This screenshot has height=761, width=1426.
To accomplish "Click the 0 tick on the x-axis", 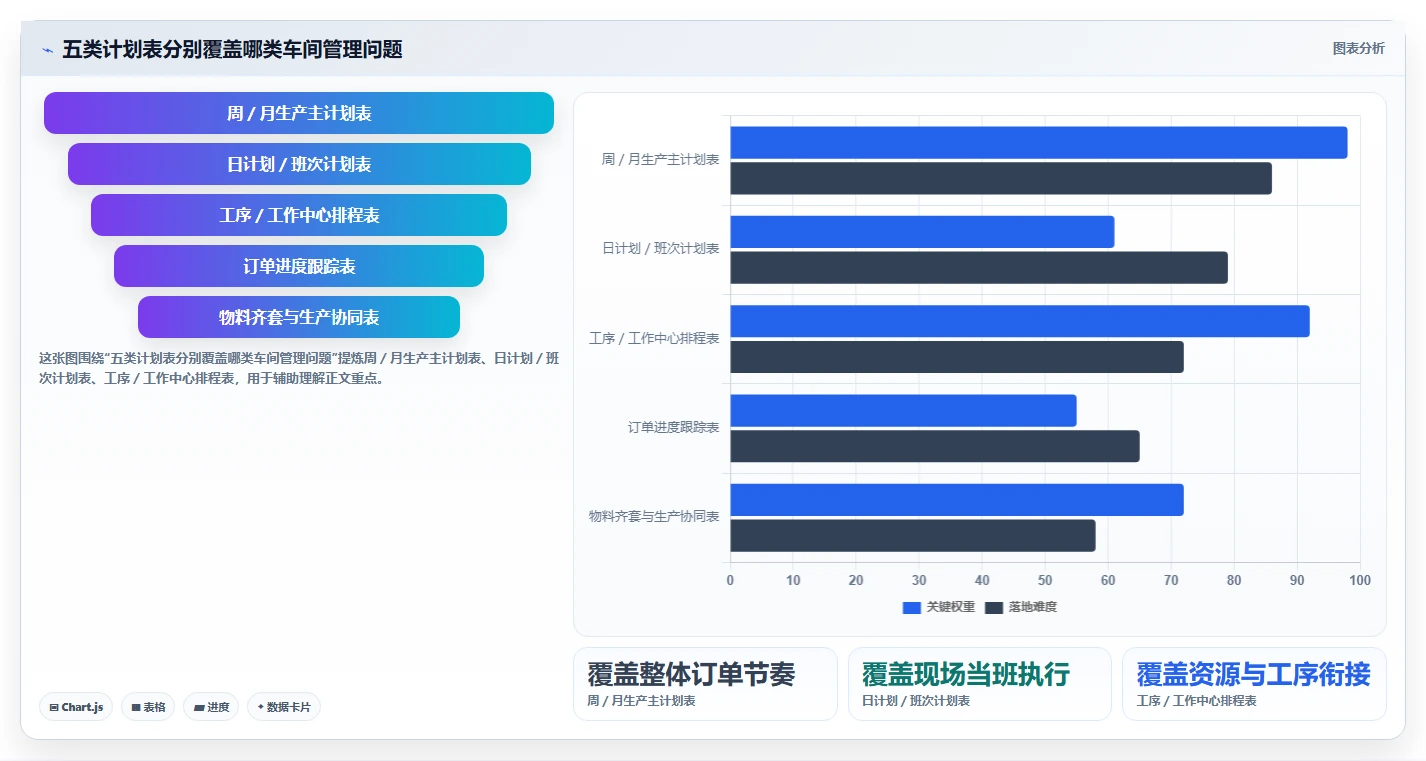I will [x=730, y=580].
